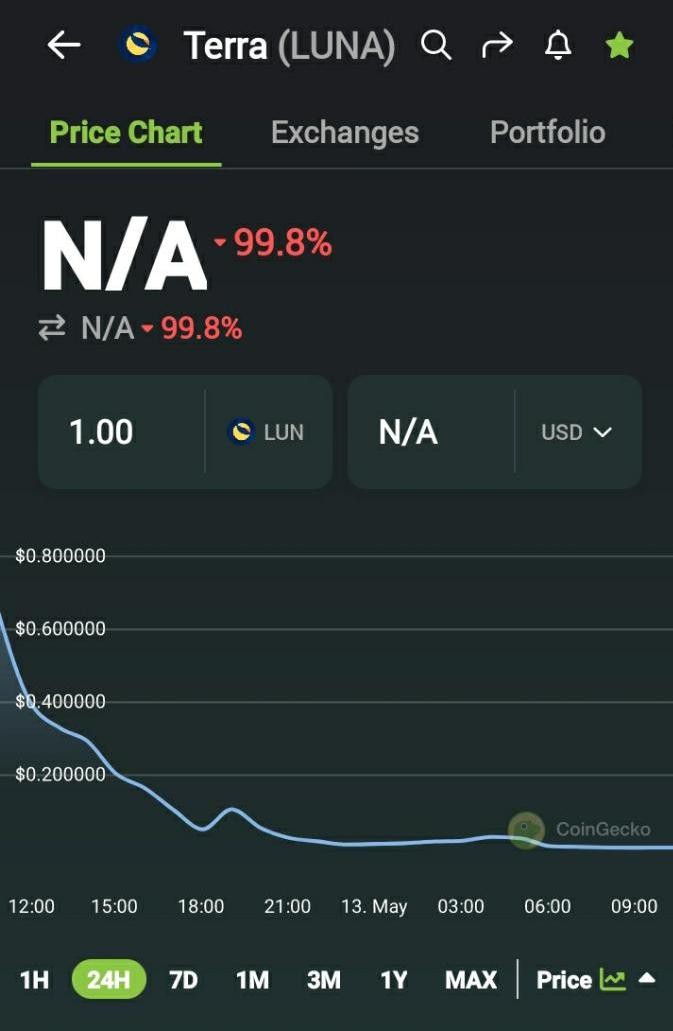
Task: Tap the LUN coin icon in converter
Action: (241, 432)
